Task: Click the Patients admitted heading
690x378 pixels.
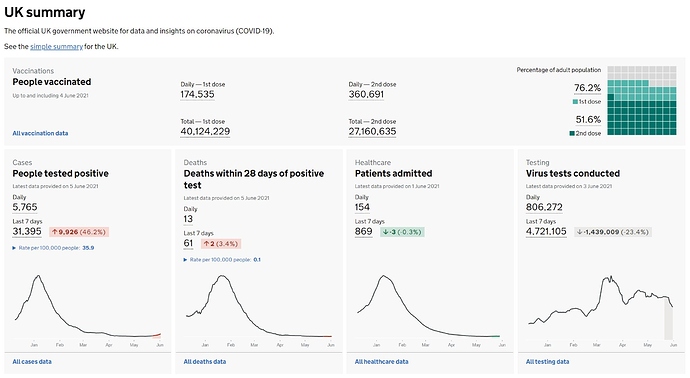Action: 393,173
